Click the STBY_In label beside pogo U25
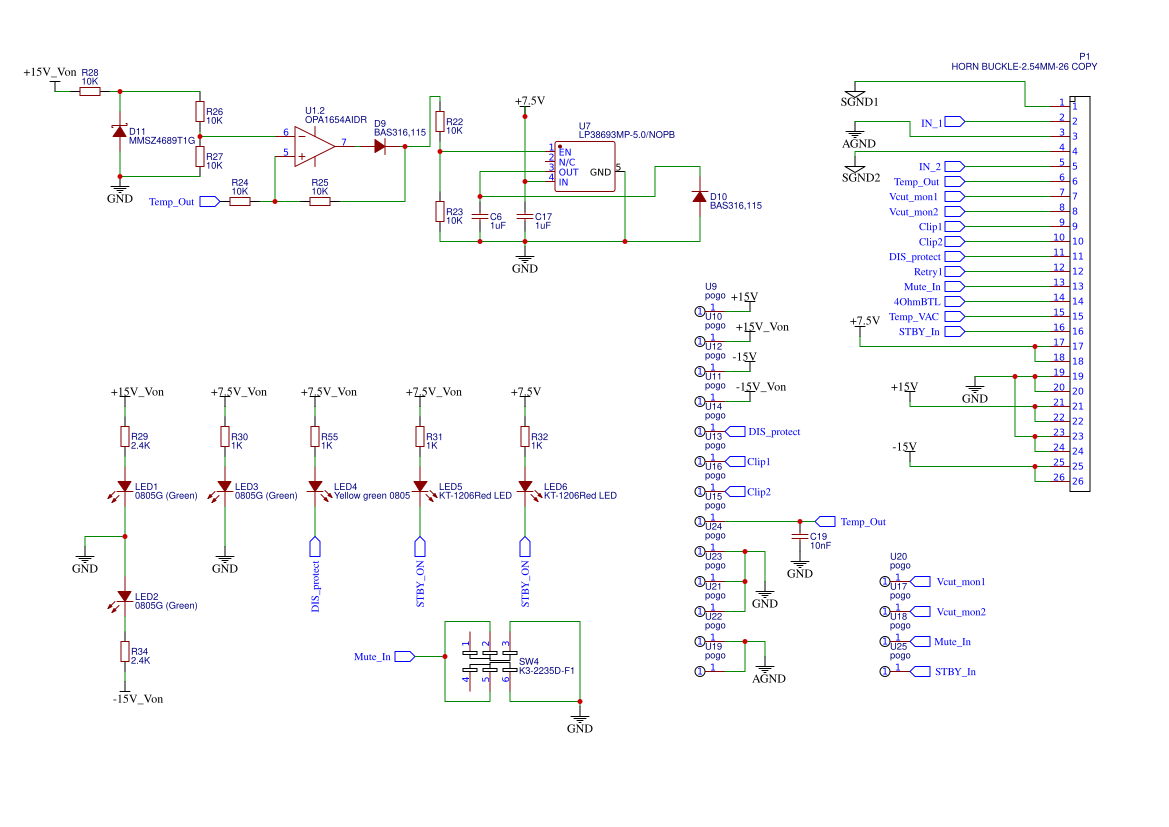The image size is (1169, 827). [x=955, y=672]
